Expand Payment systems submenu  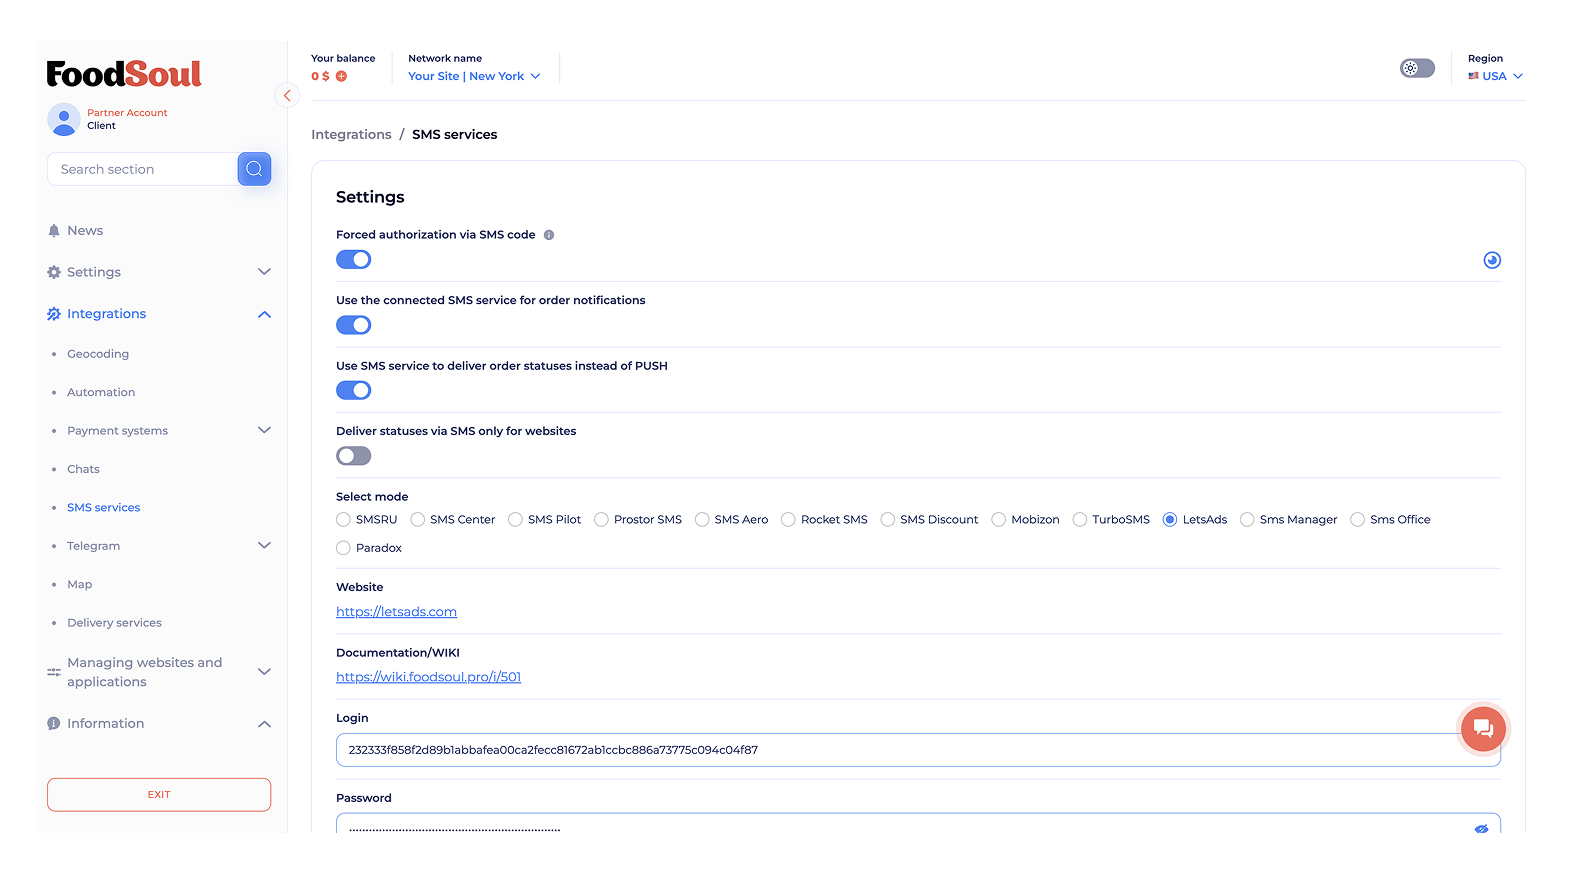(x=264, y=431)
